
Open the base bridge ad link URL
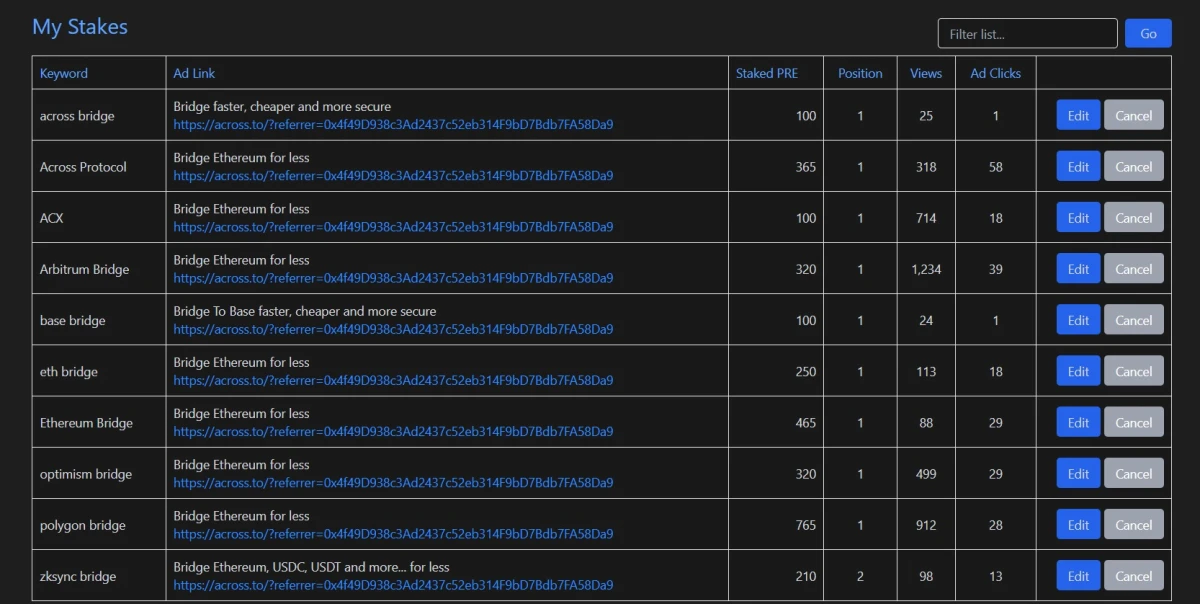tap(393, 329)
